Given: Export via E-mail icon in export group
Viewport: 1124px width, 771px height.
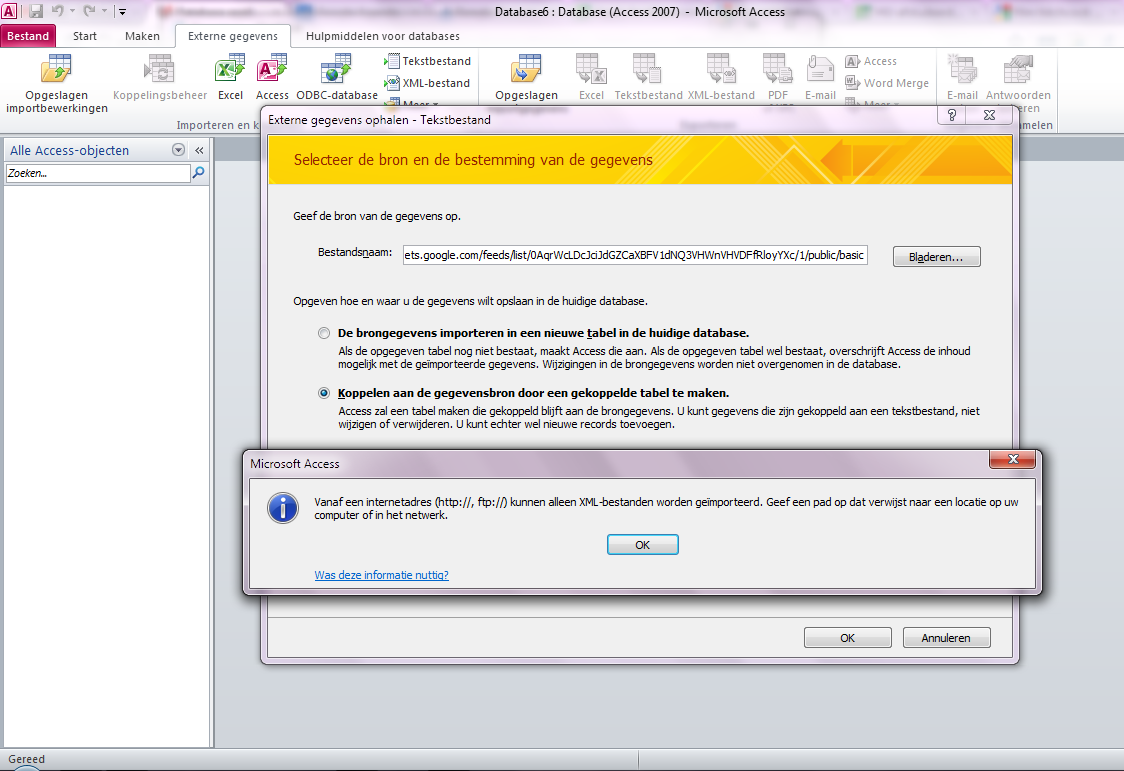Looking at the screenshot, I should point(820,77).
